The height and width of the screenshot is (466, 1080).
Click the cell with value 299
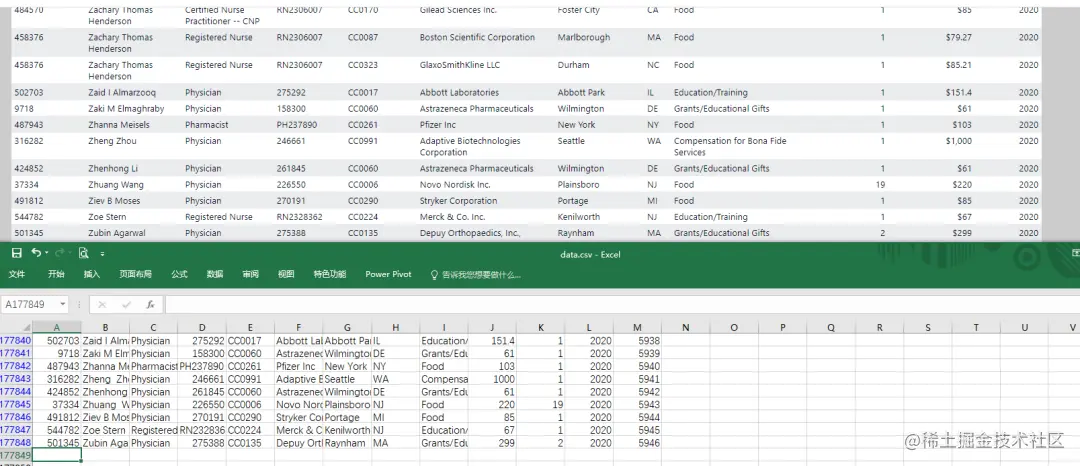[492, 443]
